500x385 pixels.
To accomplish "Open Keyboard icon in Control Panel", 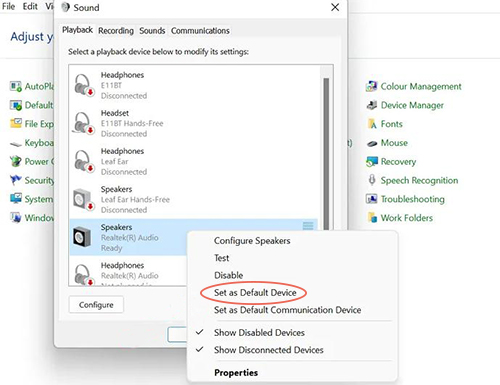I will pyautogui.click(x=16, y=144).
